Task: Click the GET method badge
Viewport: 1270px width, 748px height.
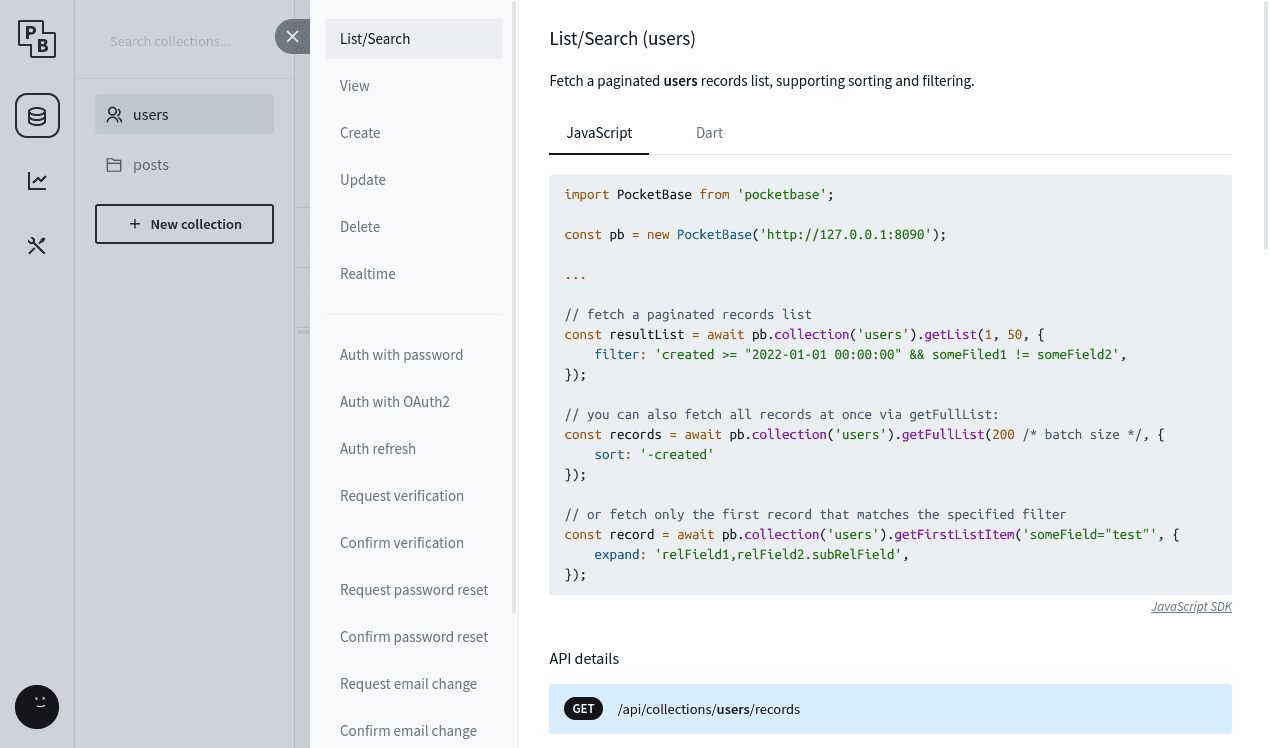Action: coord(584,709)
